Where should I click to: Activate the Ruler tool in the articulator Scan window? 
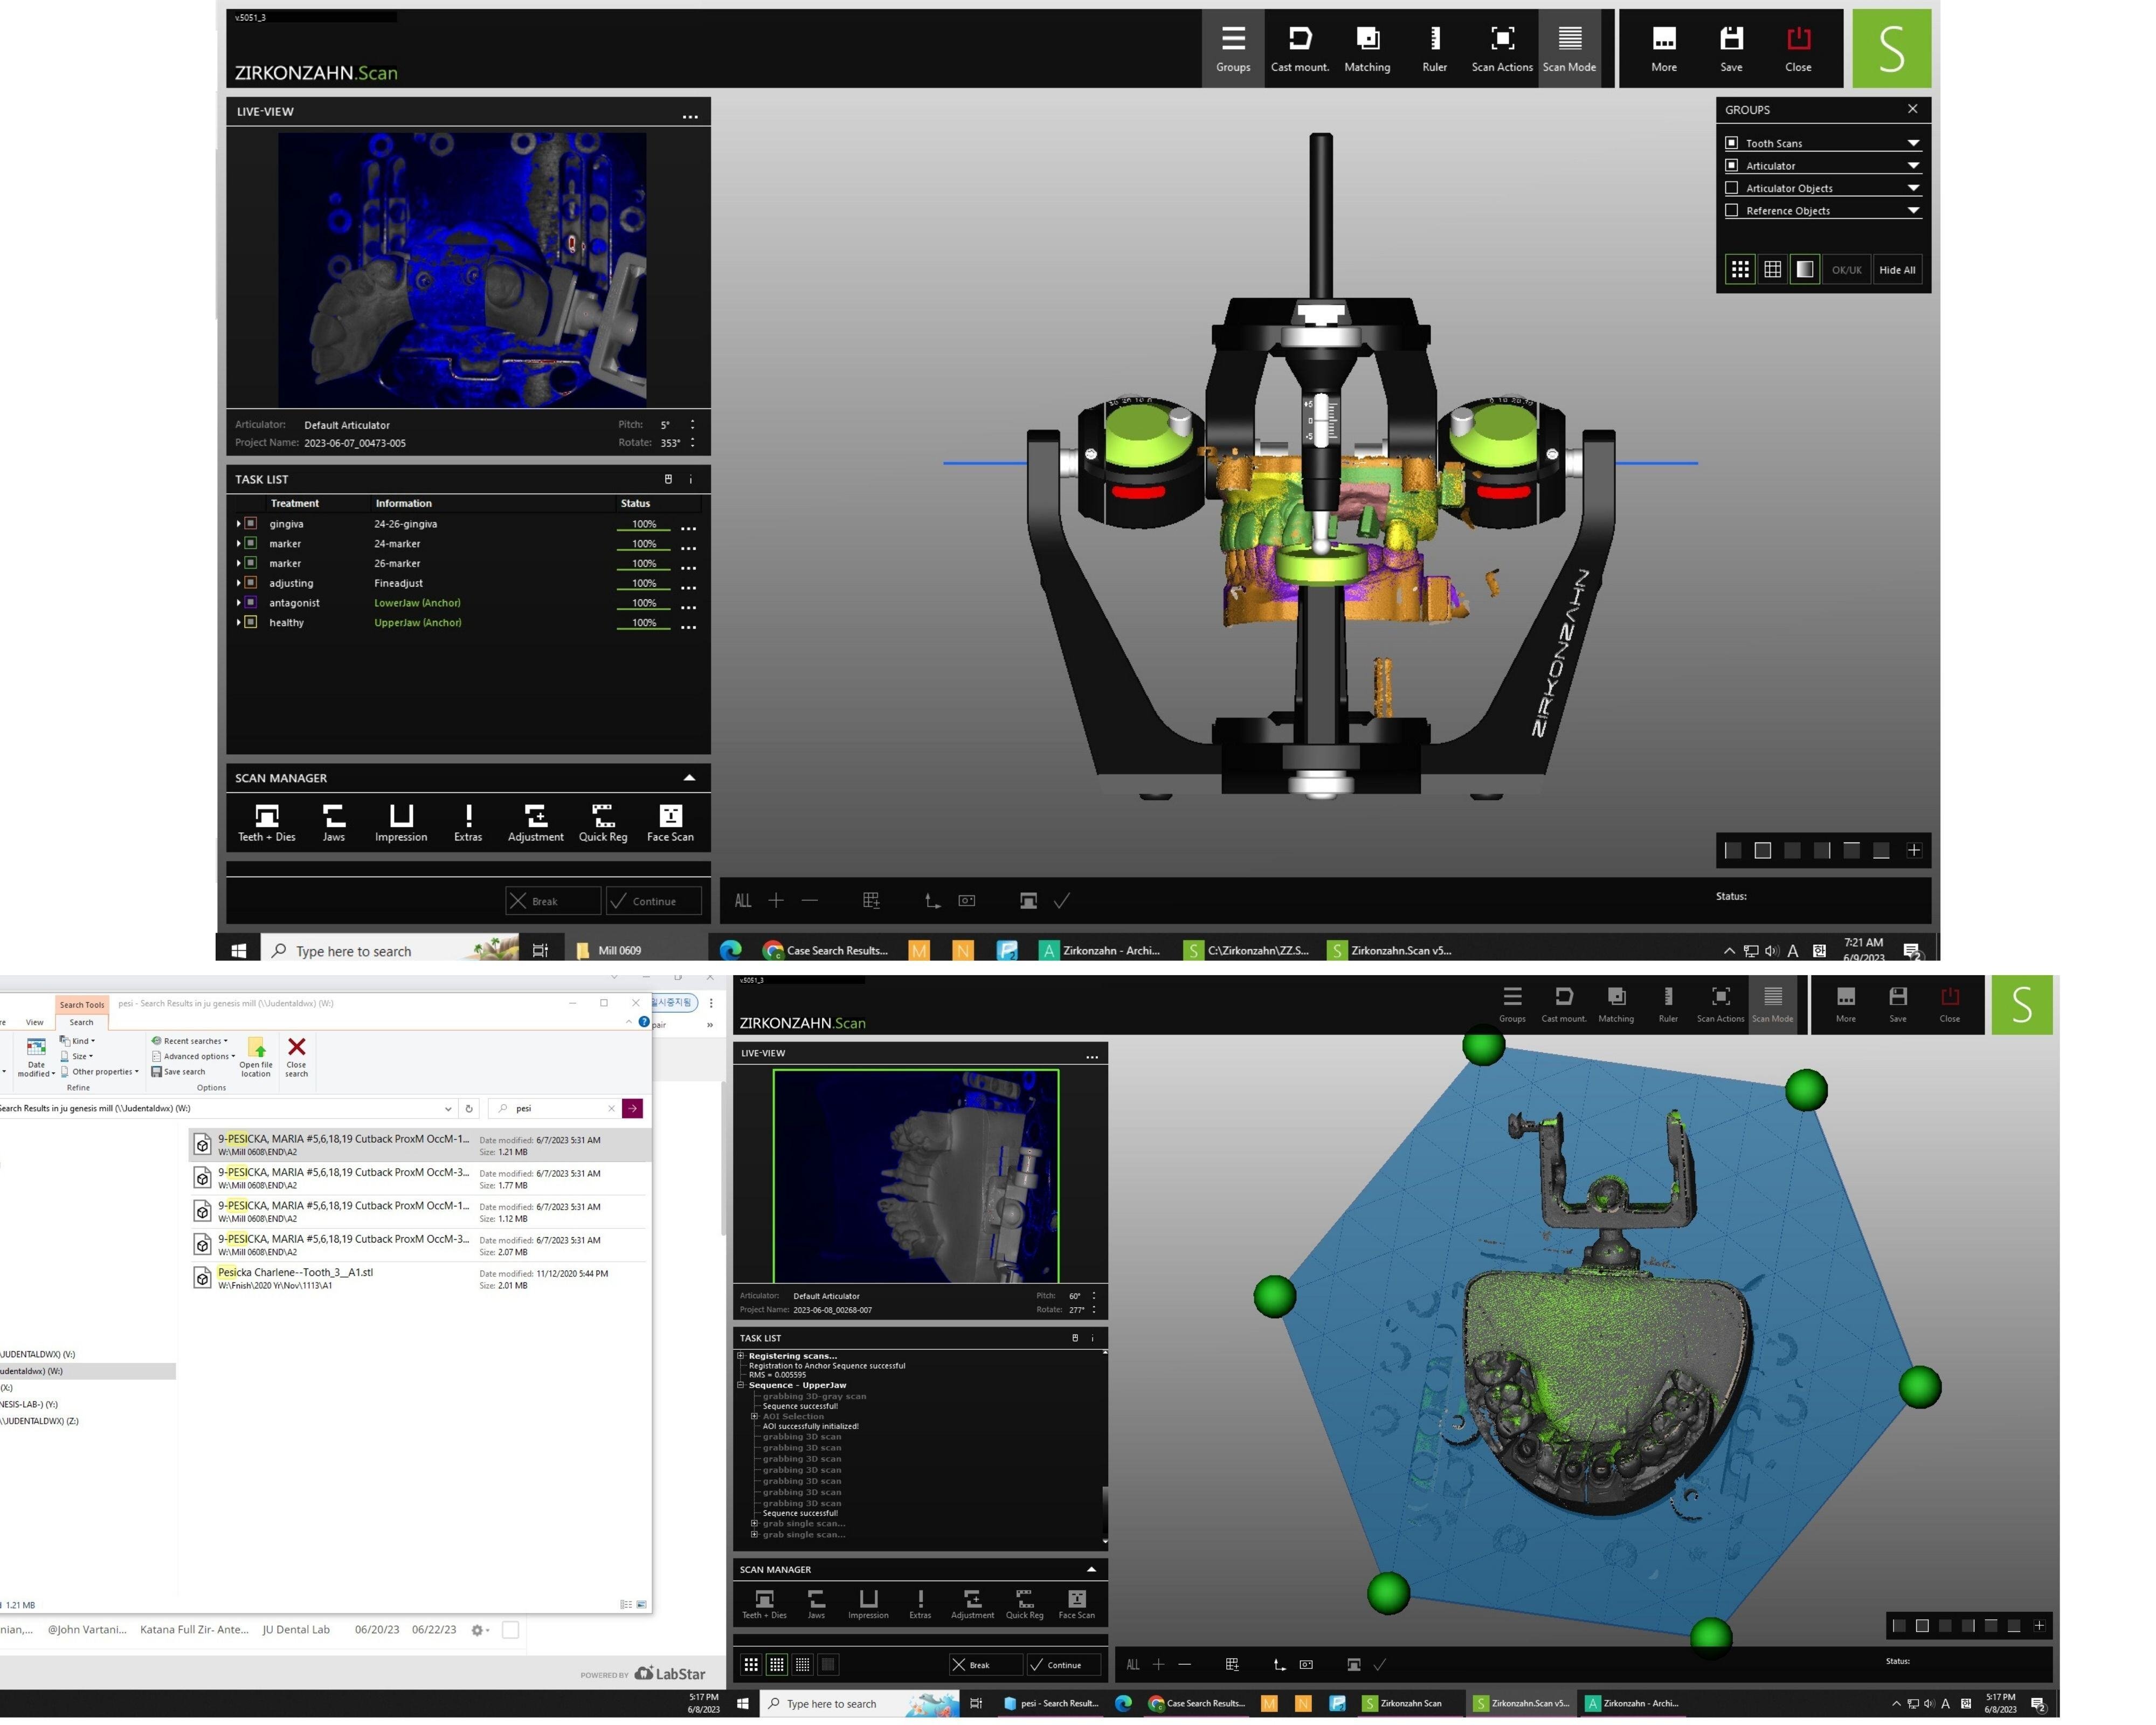pyautogui.click(x=1435, y=48)
